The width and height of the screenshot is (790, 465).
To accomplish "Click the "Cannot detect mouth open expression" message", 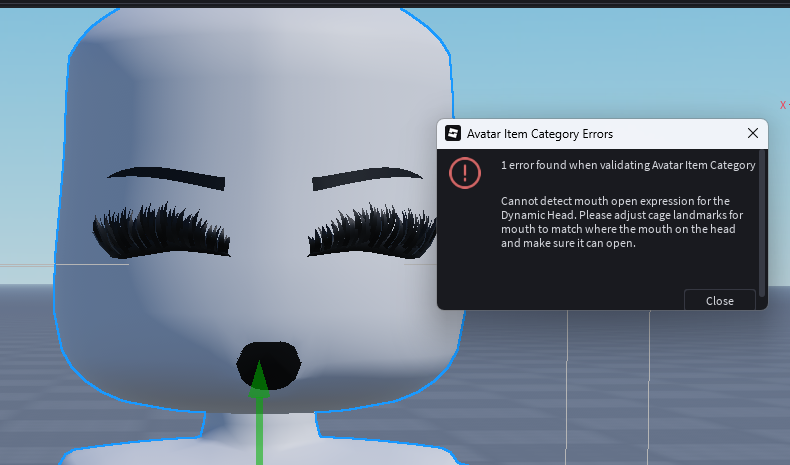I will tap(622, 222).
